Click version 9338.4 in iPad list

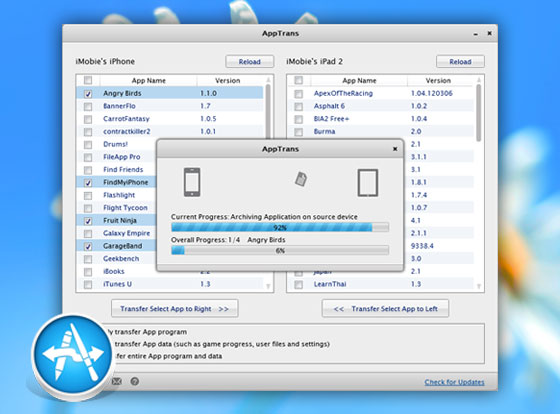coord(422,246)
